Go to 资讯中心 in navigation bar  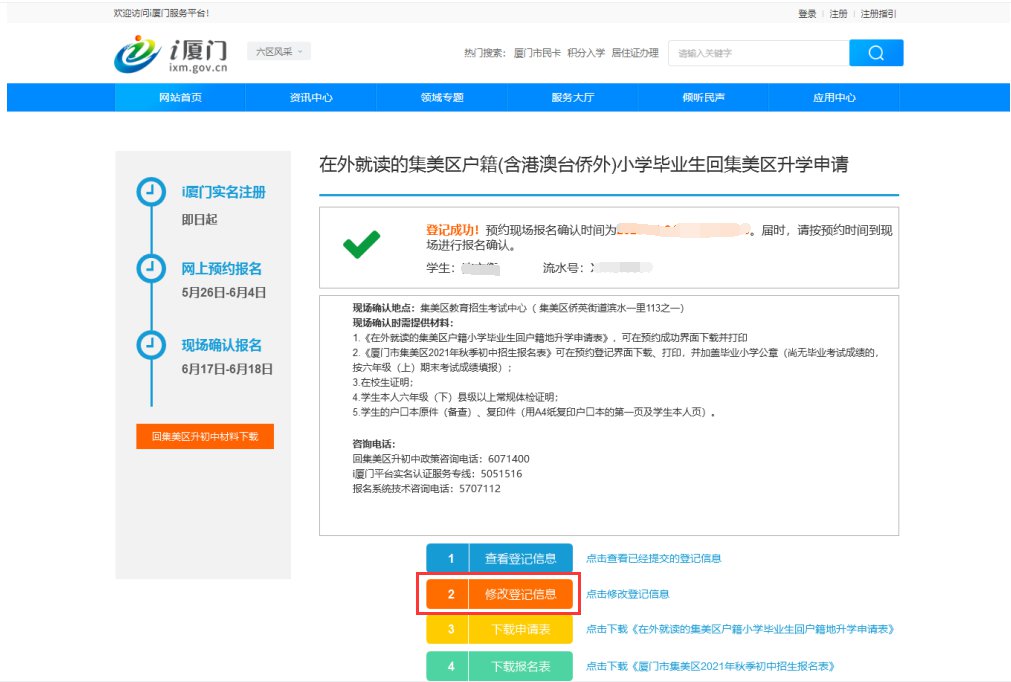pyautogui.click(x=311, y=98)
